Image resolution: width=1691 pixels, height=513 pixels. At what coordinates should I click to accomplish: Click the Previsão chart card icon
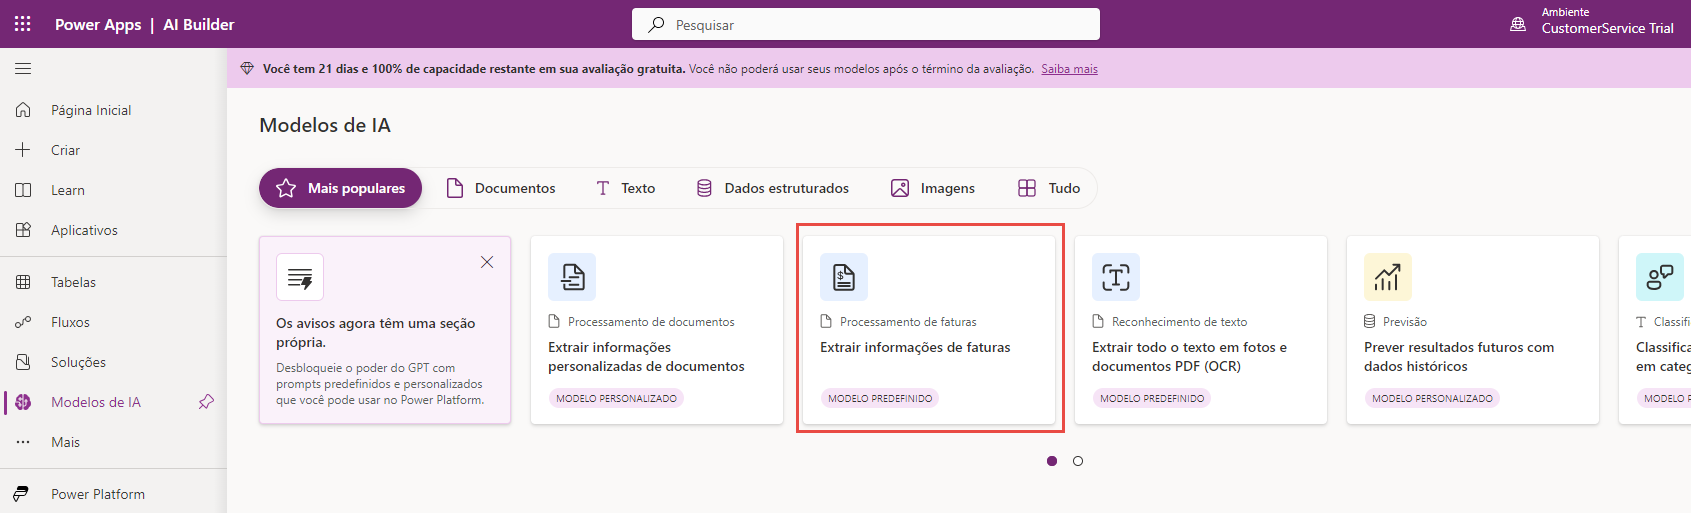[x=1388, y=277]
